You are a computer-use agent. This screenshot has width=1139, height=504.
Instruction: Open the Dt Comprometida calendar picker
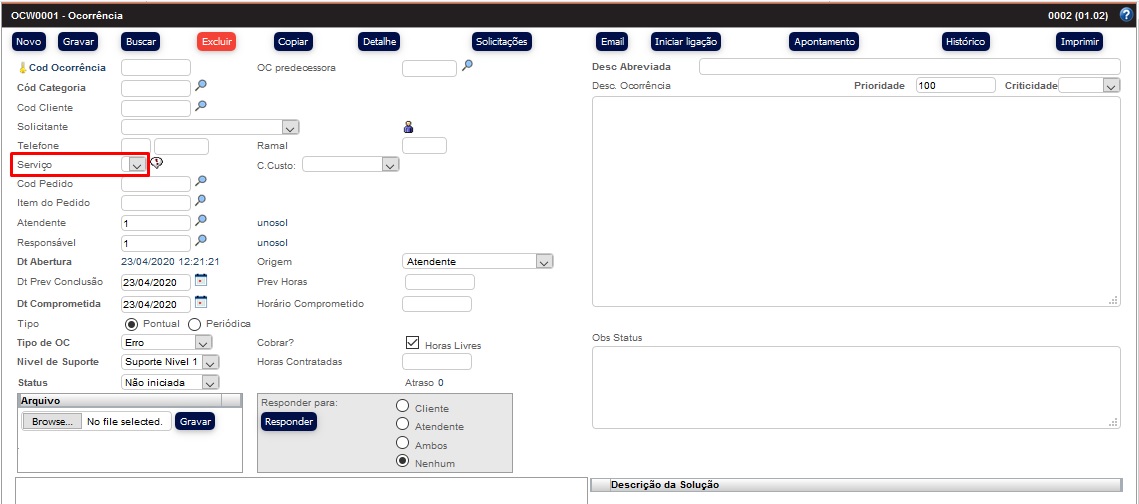tap(201, 303)
